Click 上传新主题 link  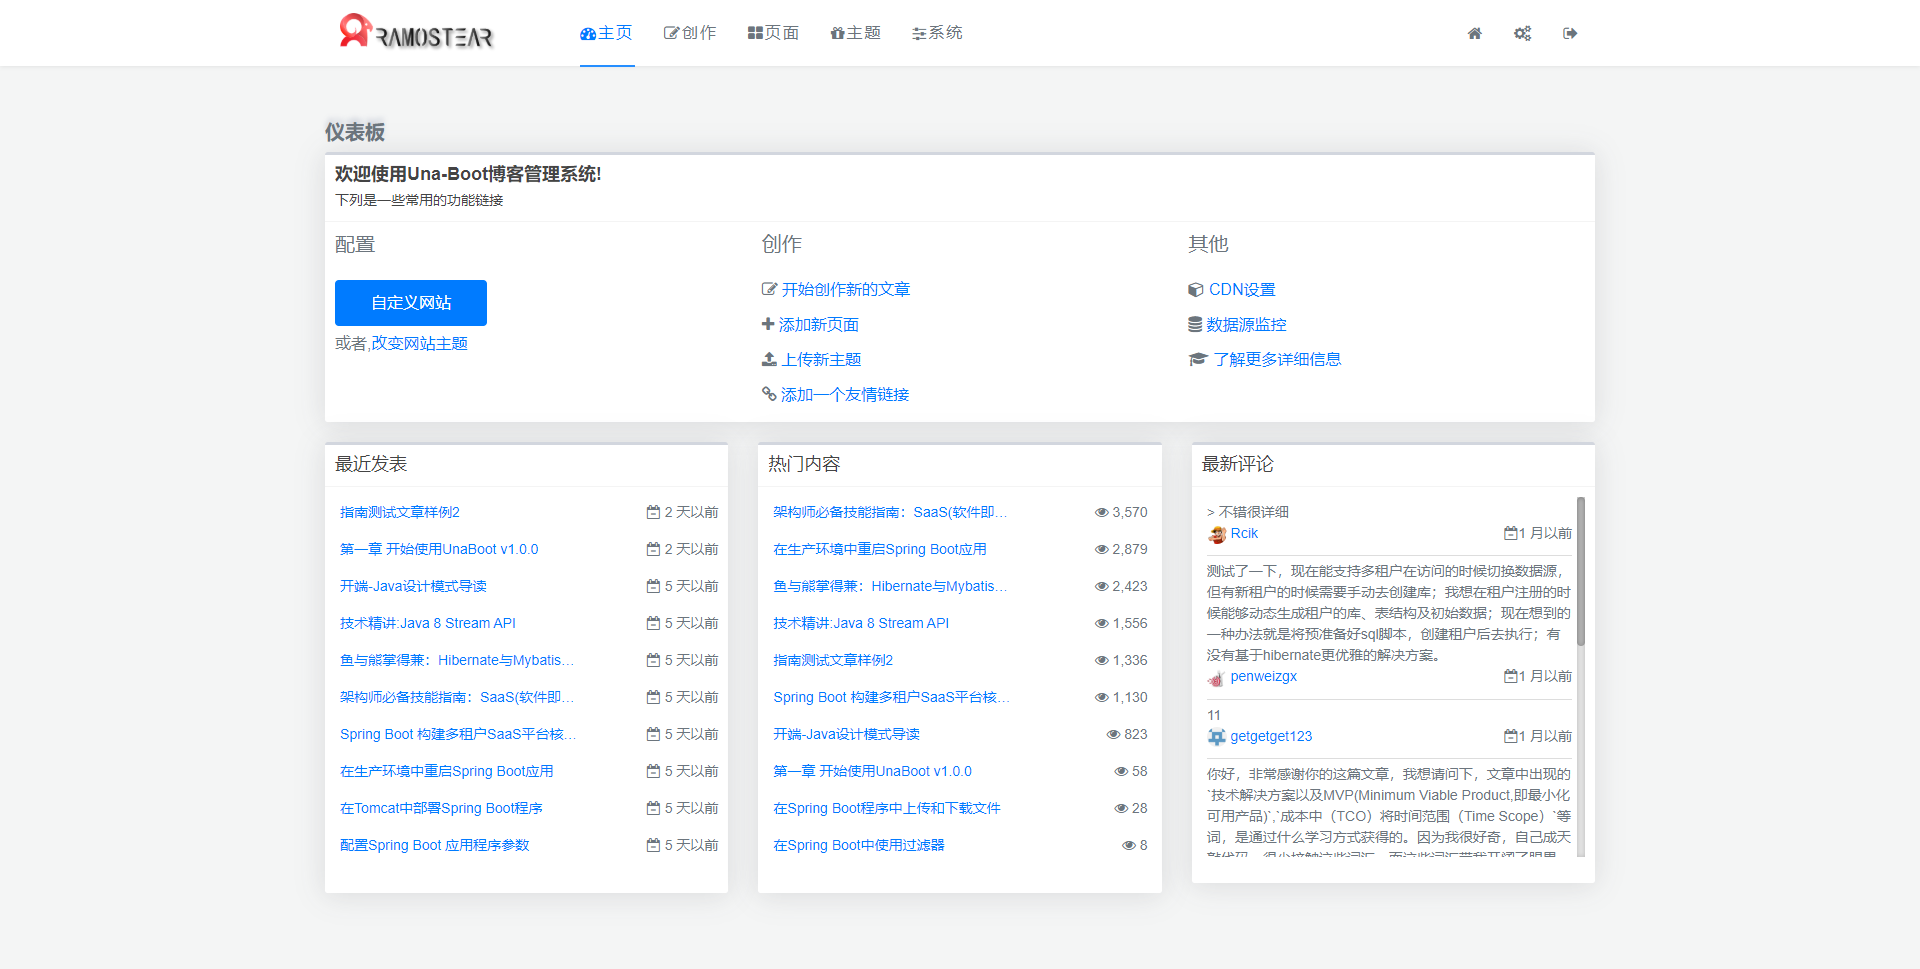[x=811, y=360]
